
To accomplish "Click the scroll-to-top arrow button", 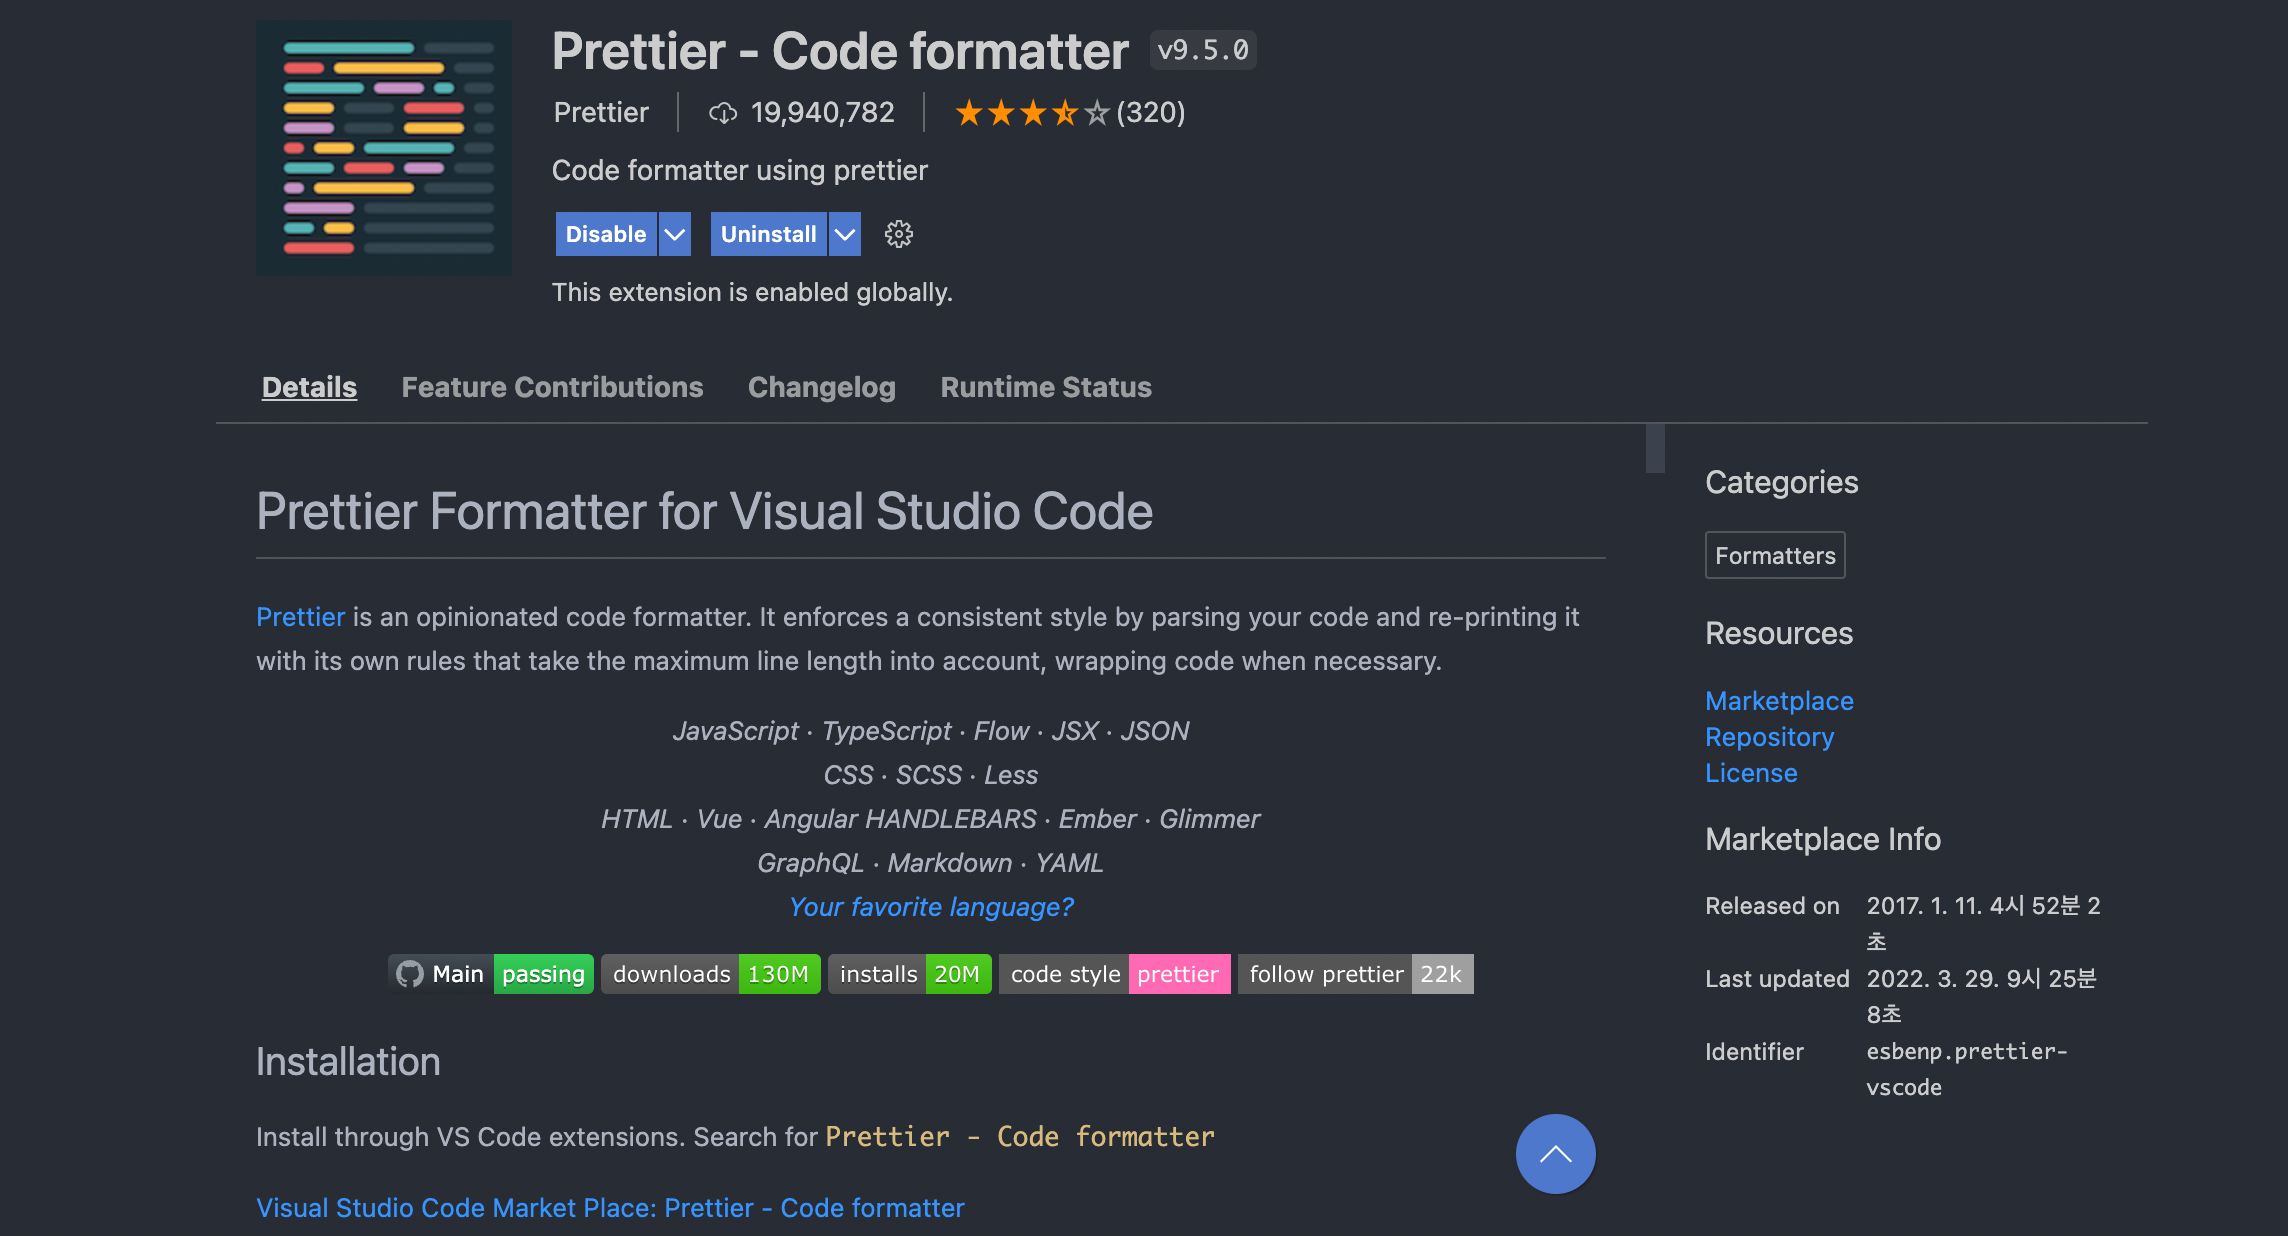I will 1555,1153.
